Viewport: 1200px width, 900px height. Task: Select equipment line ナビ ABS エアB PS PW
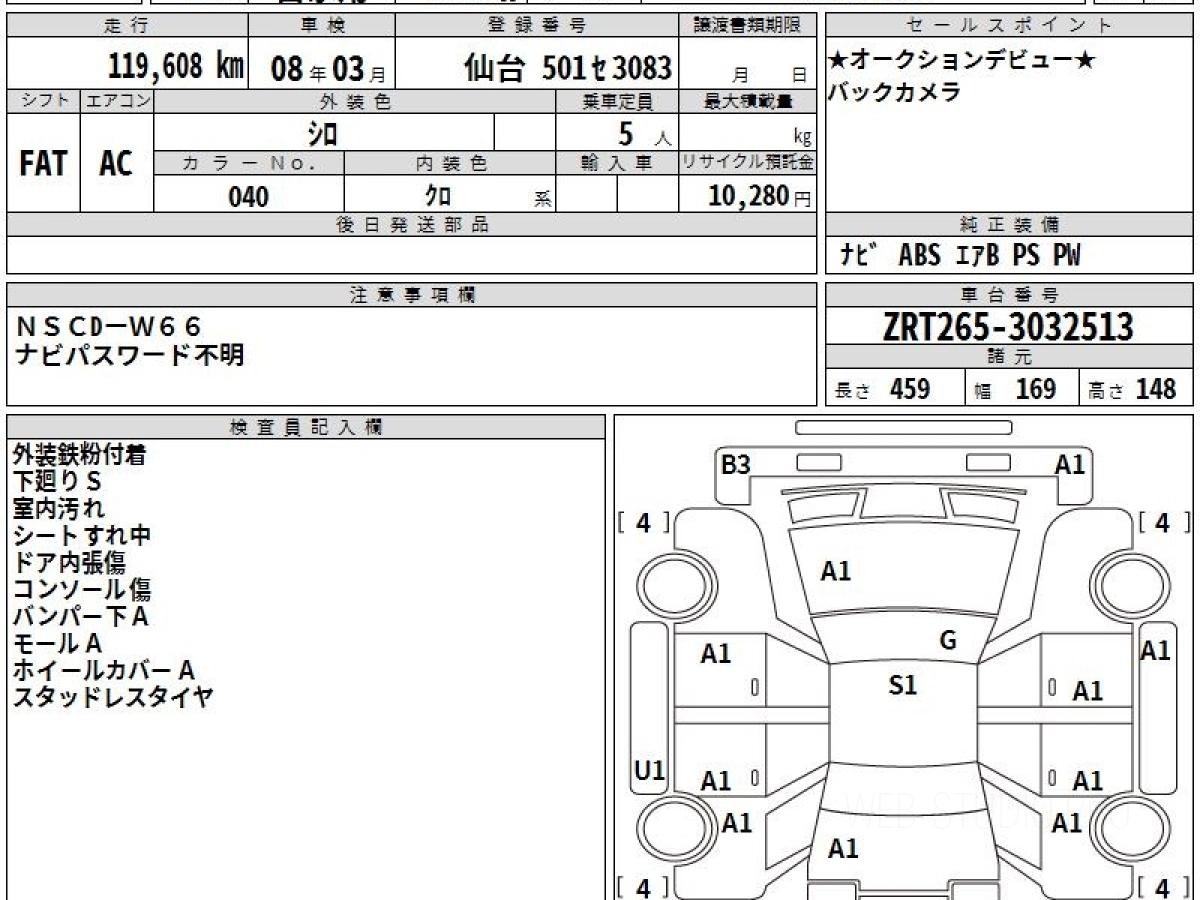point(960,255)
